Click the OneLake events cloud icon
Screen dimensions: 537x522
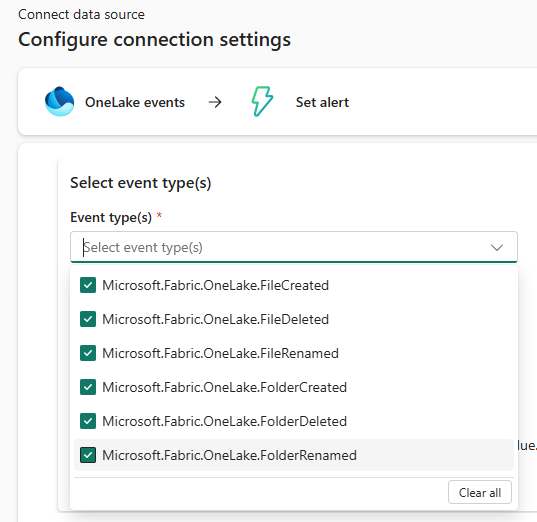(x=59, y=102)
